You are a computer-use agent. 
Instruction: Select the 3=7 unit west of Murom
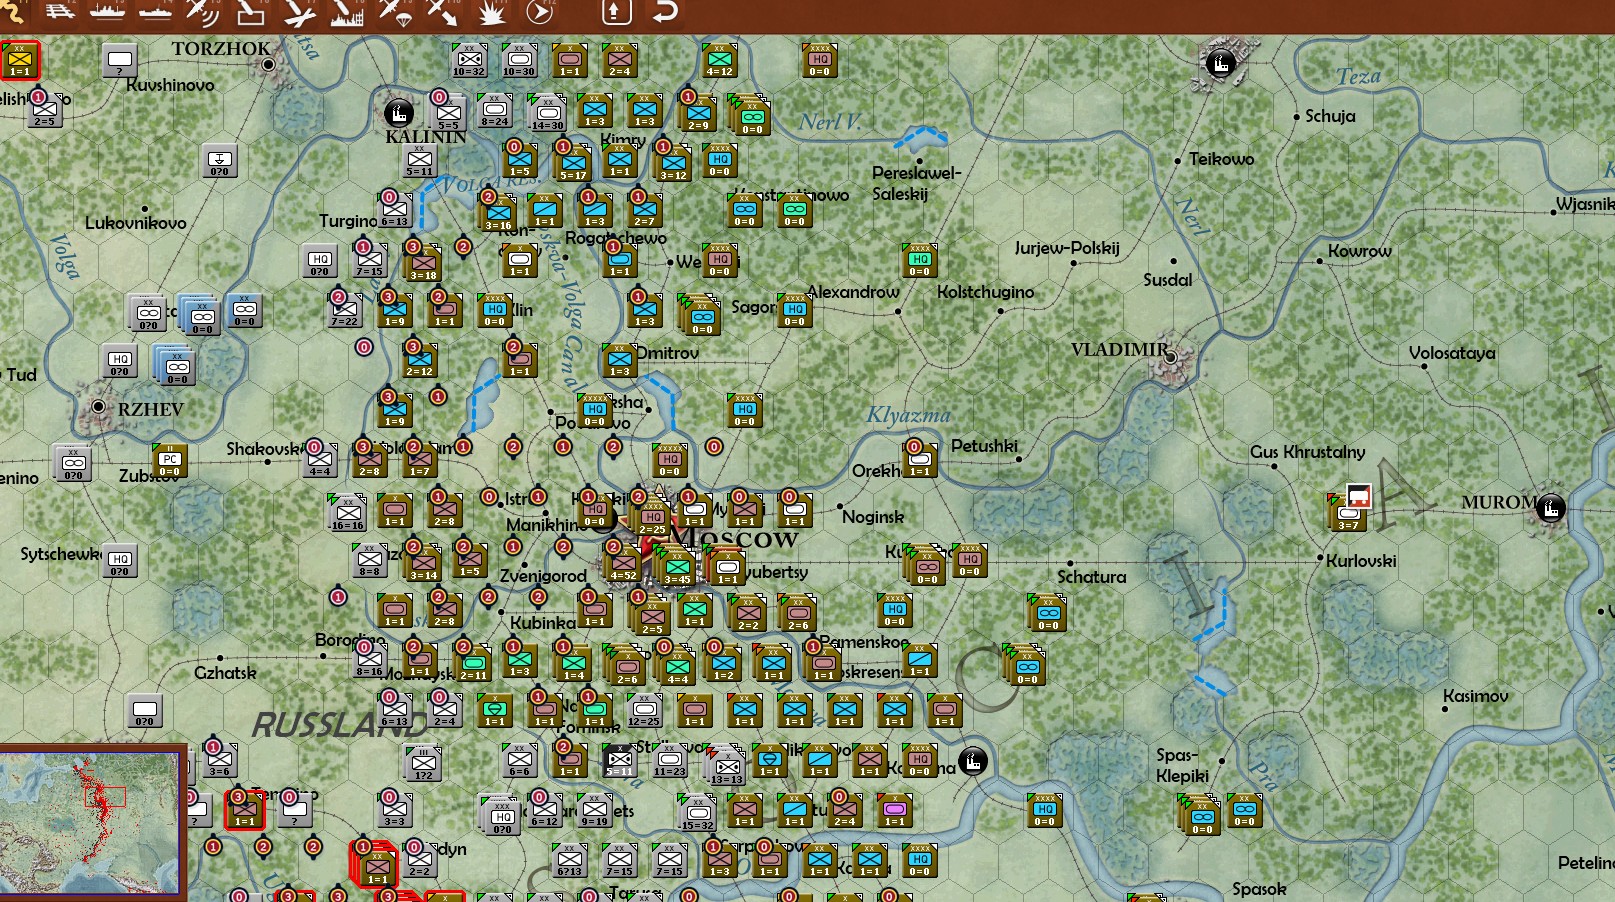[x=1348, y=515]
